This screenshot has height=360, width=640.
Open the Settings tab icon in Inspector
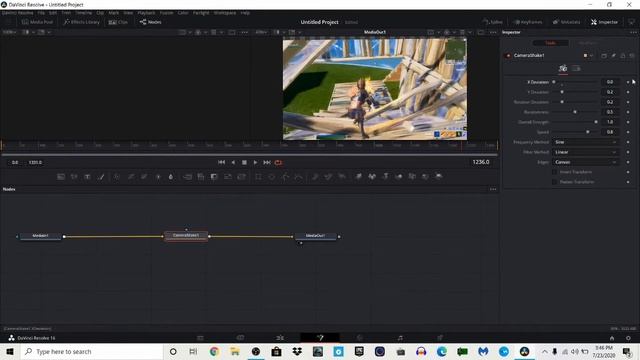576,69
